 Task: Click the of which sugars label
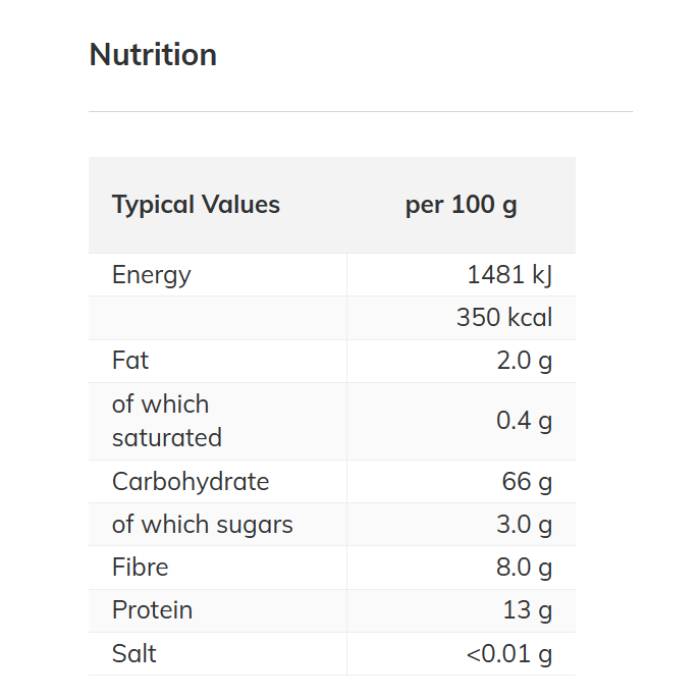203,525
